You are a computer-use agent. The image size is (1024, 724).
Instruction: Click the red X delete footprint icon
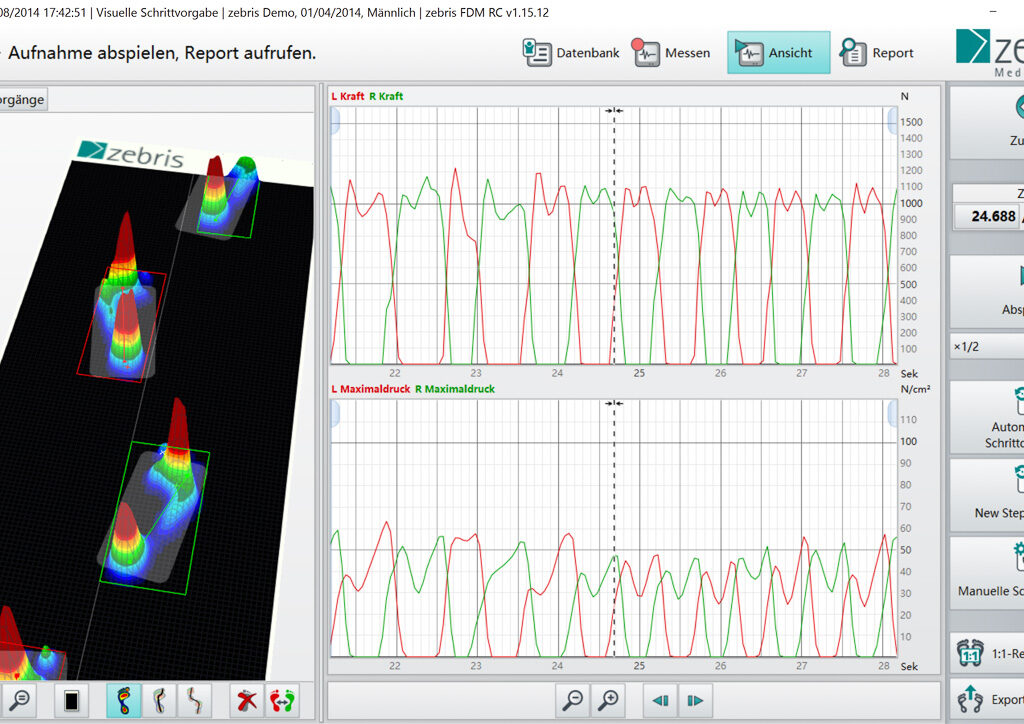pyautogui.click(x=246, y=701)
